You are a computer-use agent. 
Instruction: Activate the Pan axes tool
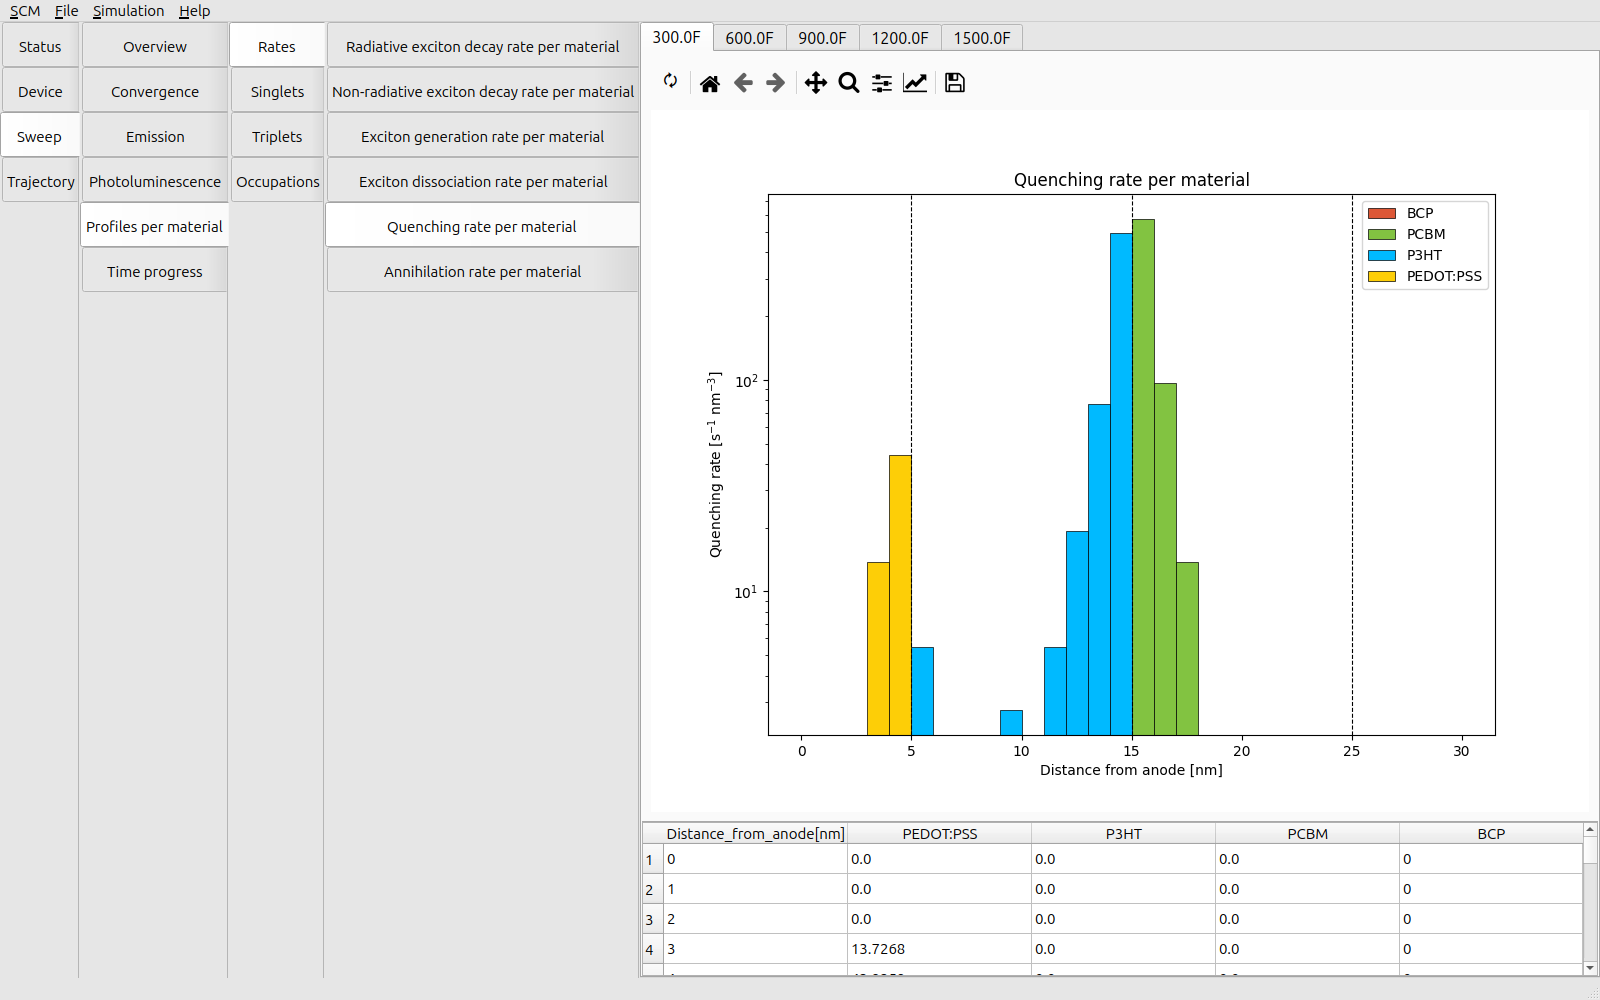pyautogui.click(x=816, y=83)
